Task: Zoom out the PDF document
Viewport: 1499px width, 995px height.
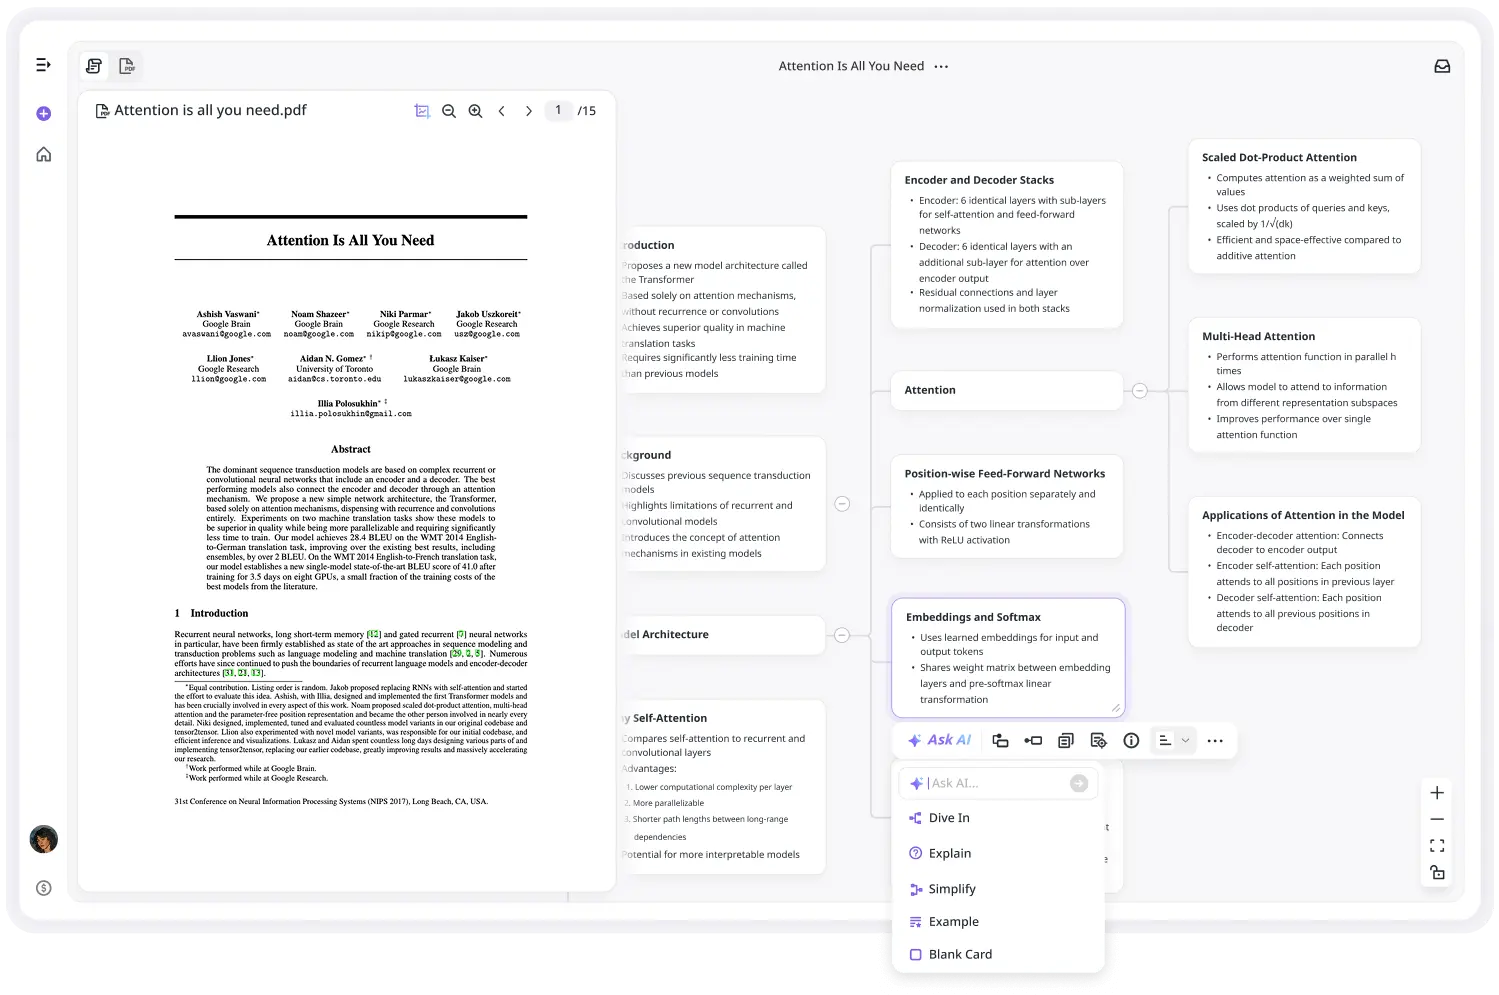Action: click(x=449, y=111)
